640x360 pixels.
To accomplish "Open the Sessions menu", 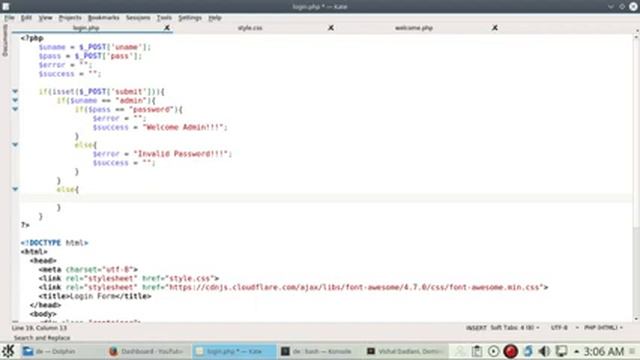I will point(138,18).
